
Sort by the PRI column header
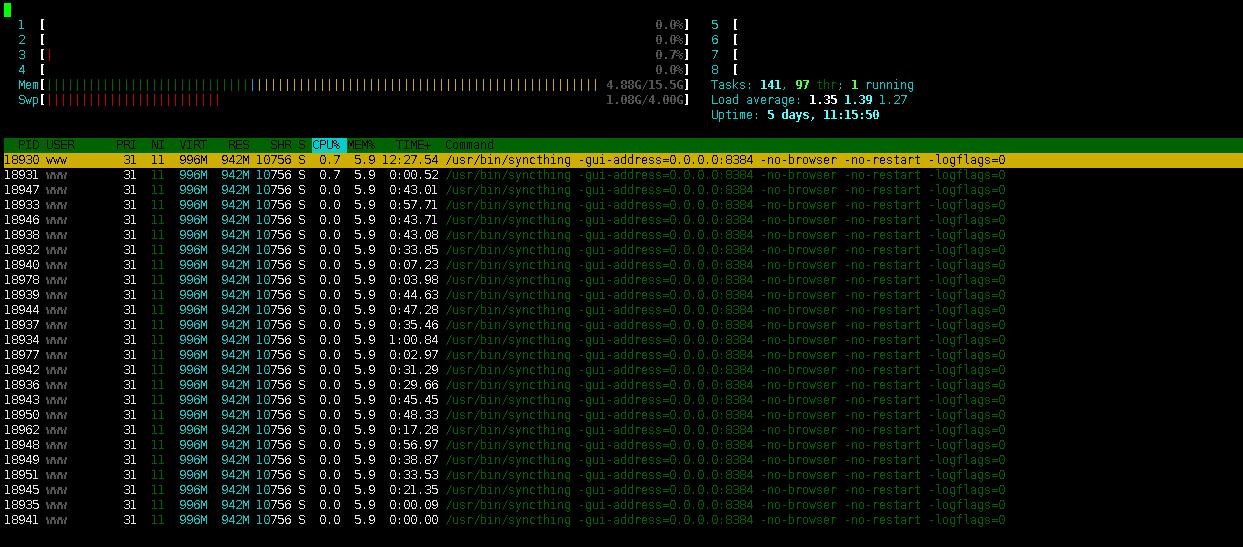pos(125,145)
